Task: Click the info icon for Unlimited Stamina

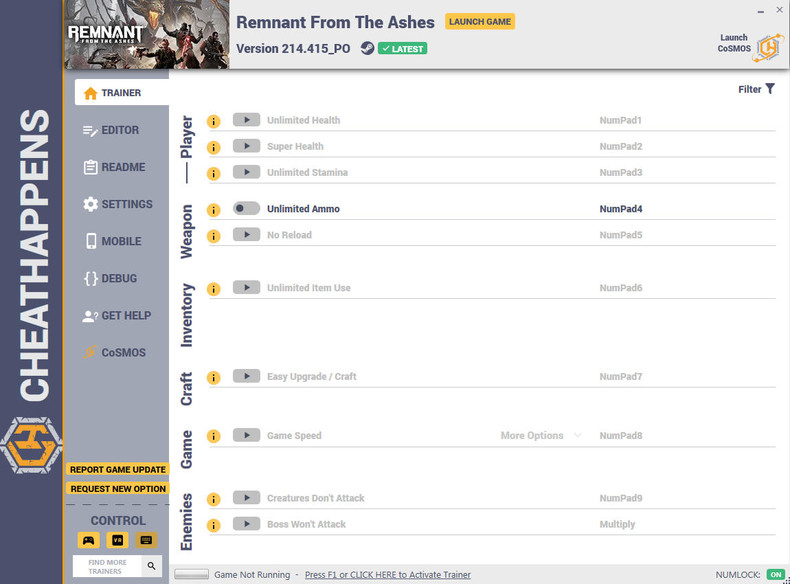Action: click(214, 174)
